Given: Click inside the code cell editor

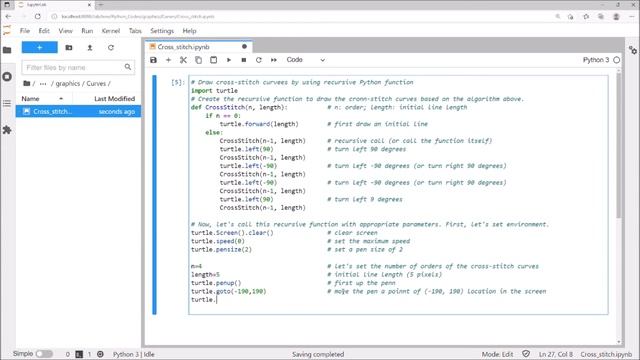Looking at the screenshot, I should coord(398,195).
